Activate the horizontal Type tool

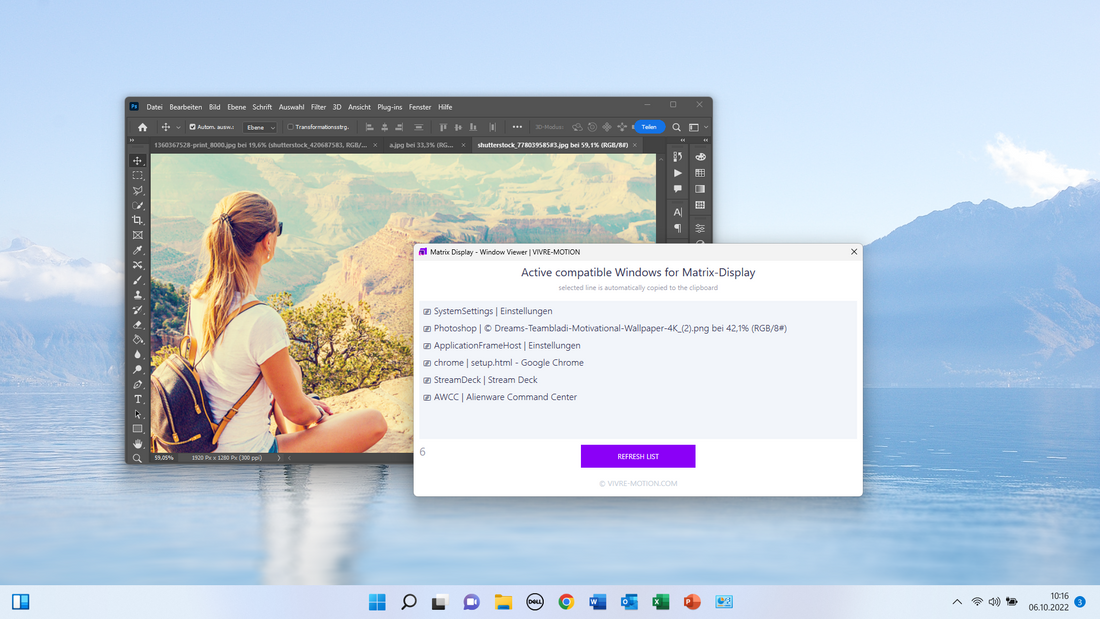138,399
